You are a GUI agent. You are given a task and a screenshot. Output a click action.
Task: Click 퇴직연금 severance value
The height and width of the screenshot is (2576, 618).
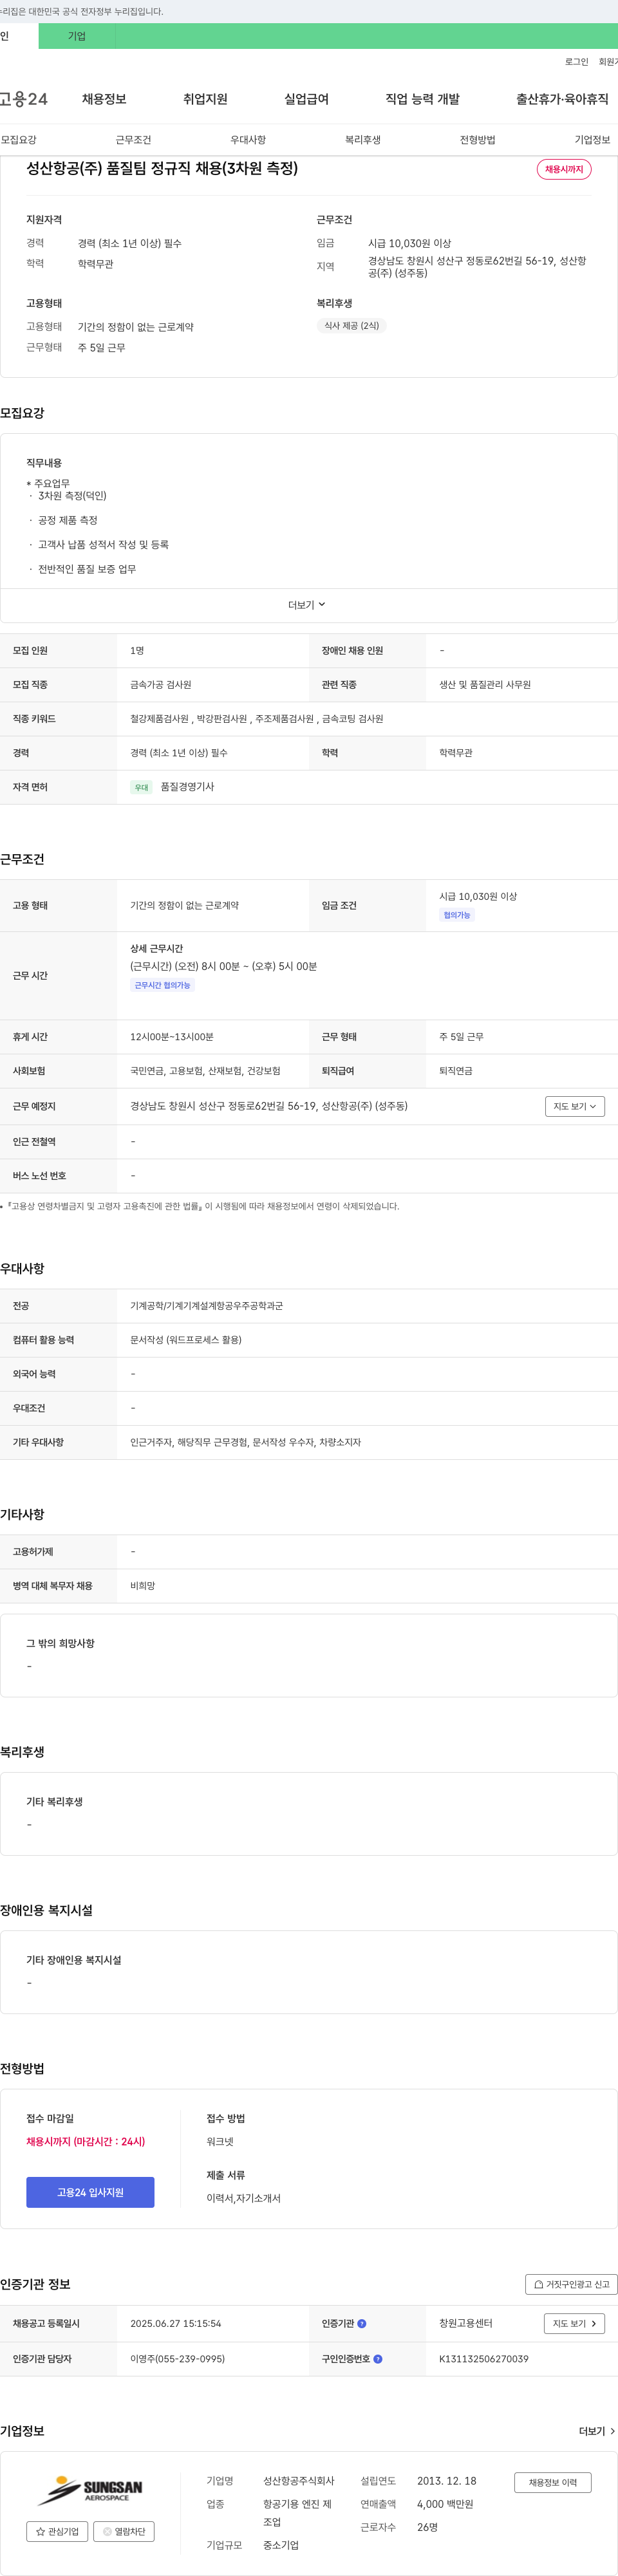tap(456, 1071)
